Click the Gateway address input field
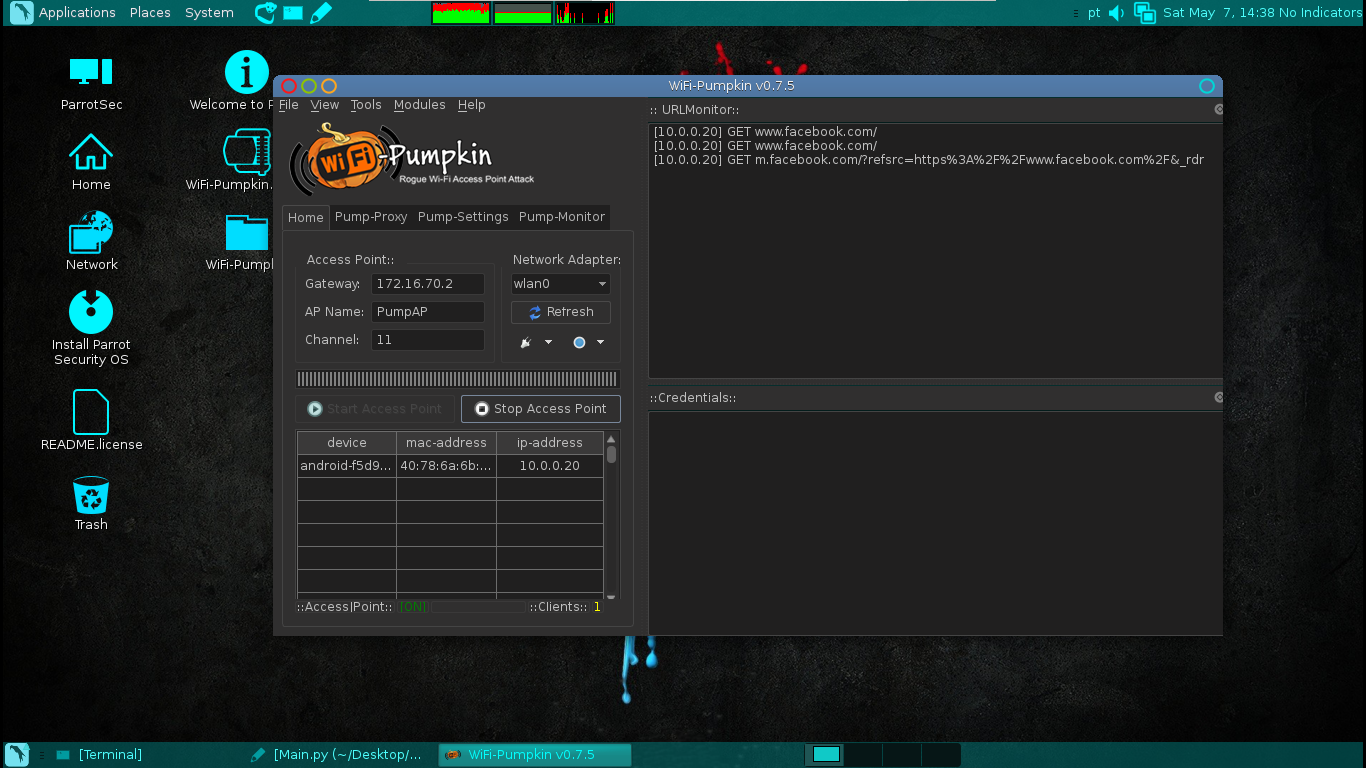1366x768 pixels. pyautogui.click(x=427, y=283)
